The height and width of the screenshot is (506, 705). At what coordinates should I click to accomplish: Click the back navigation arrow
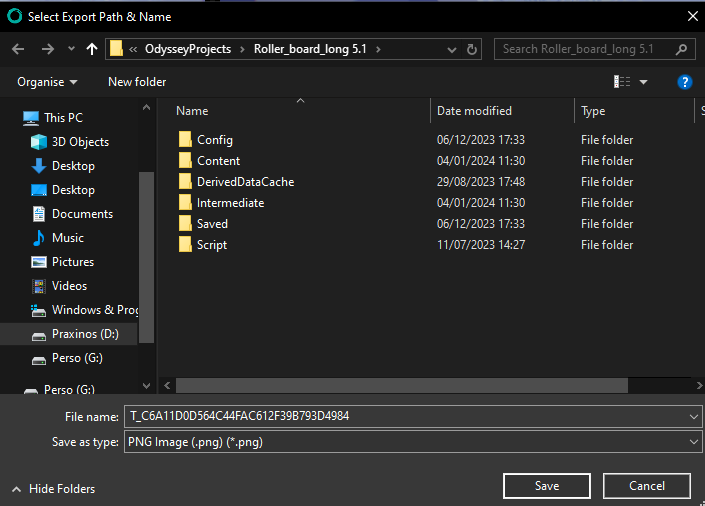[18, 48]
